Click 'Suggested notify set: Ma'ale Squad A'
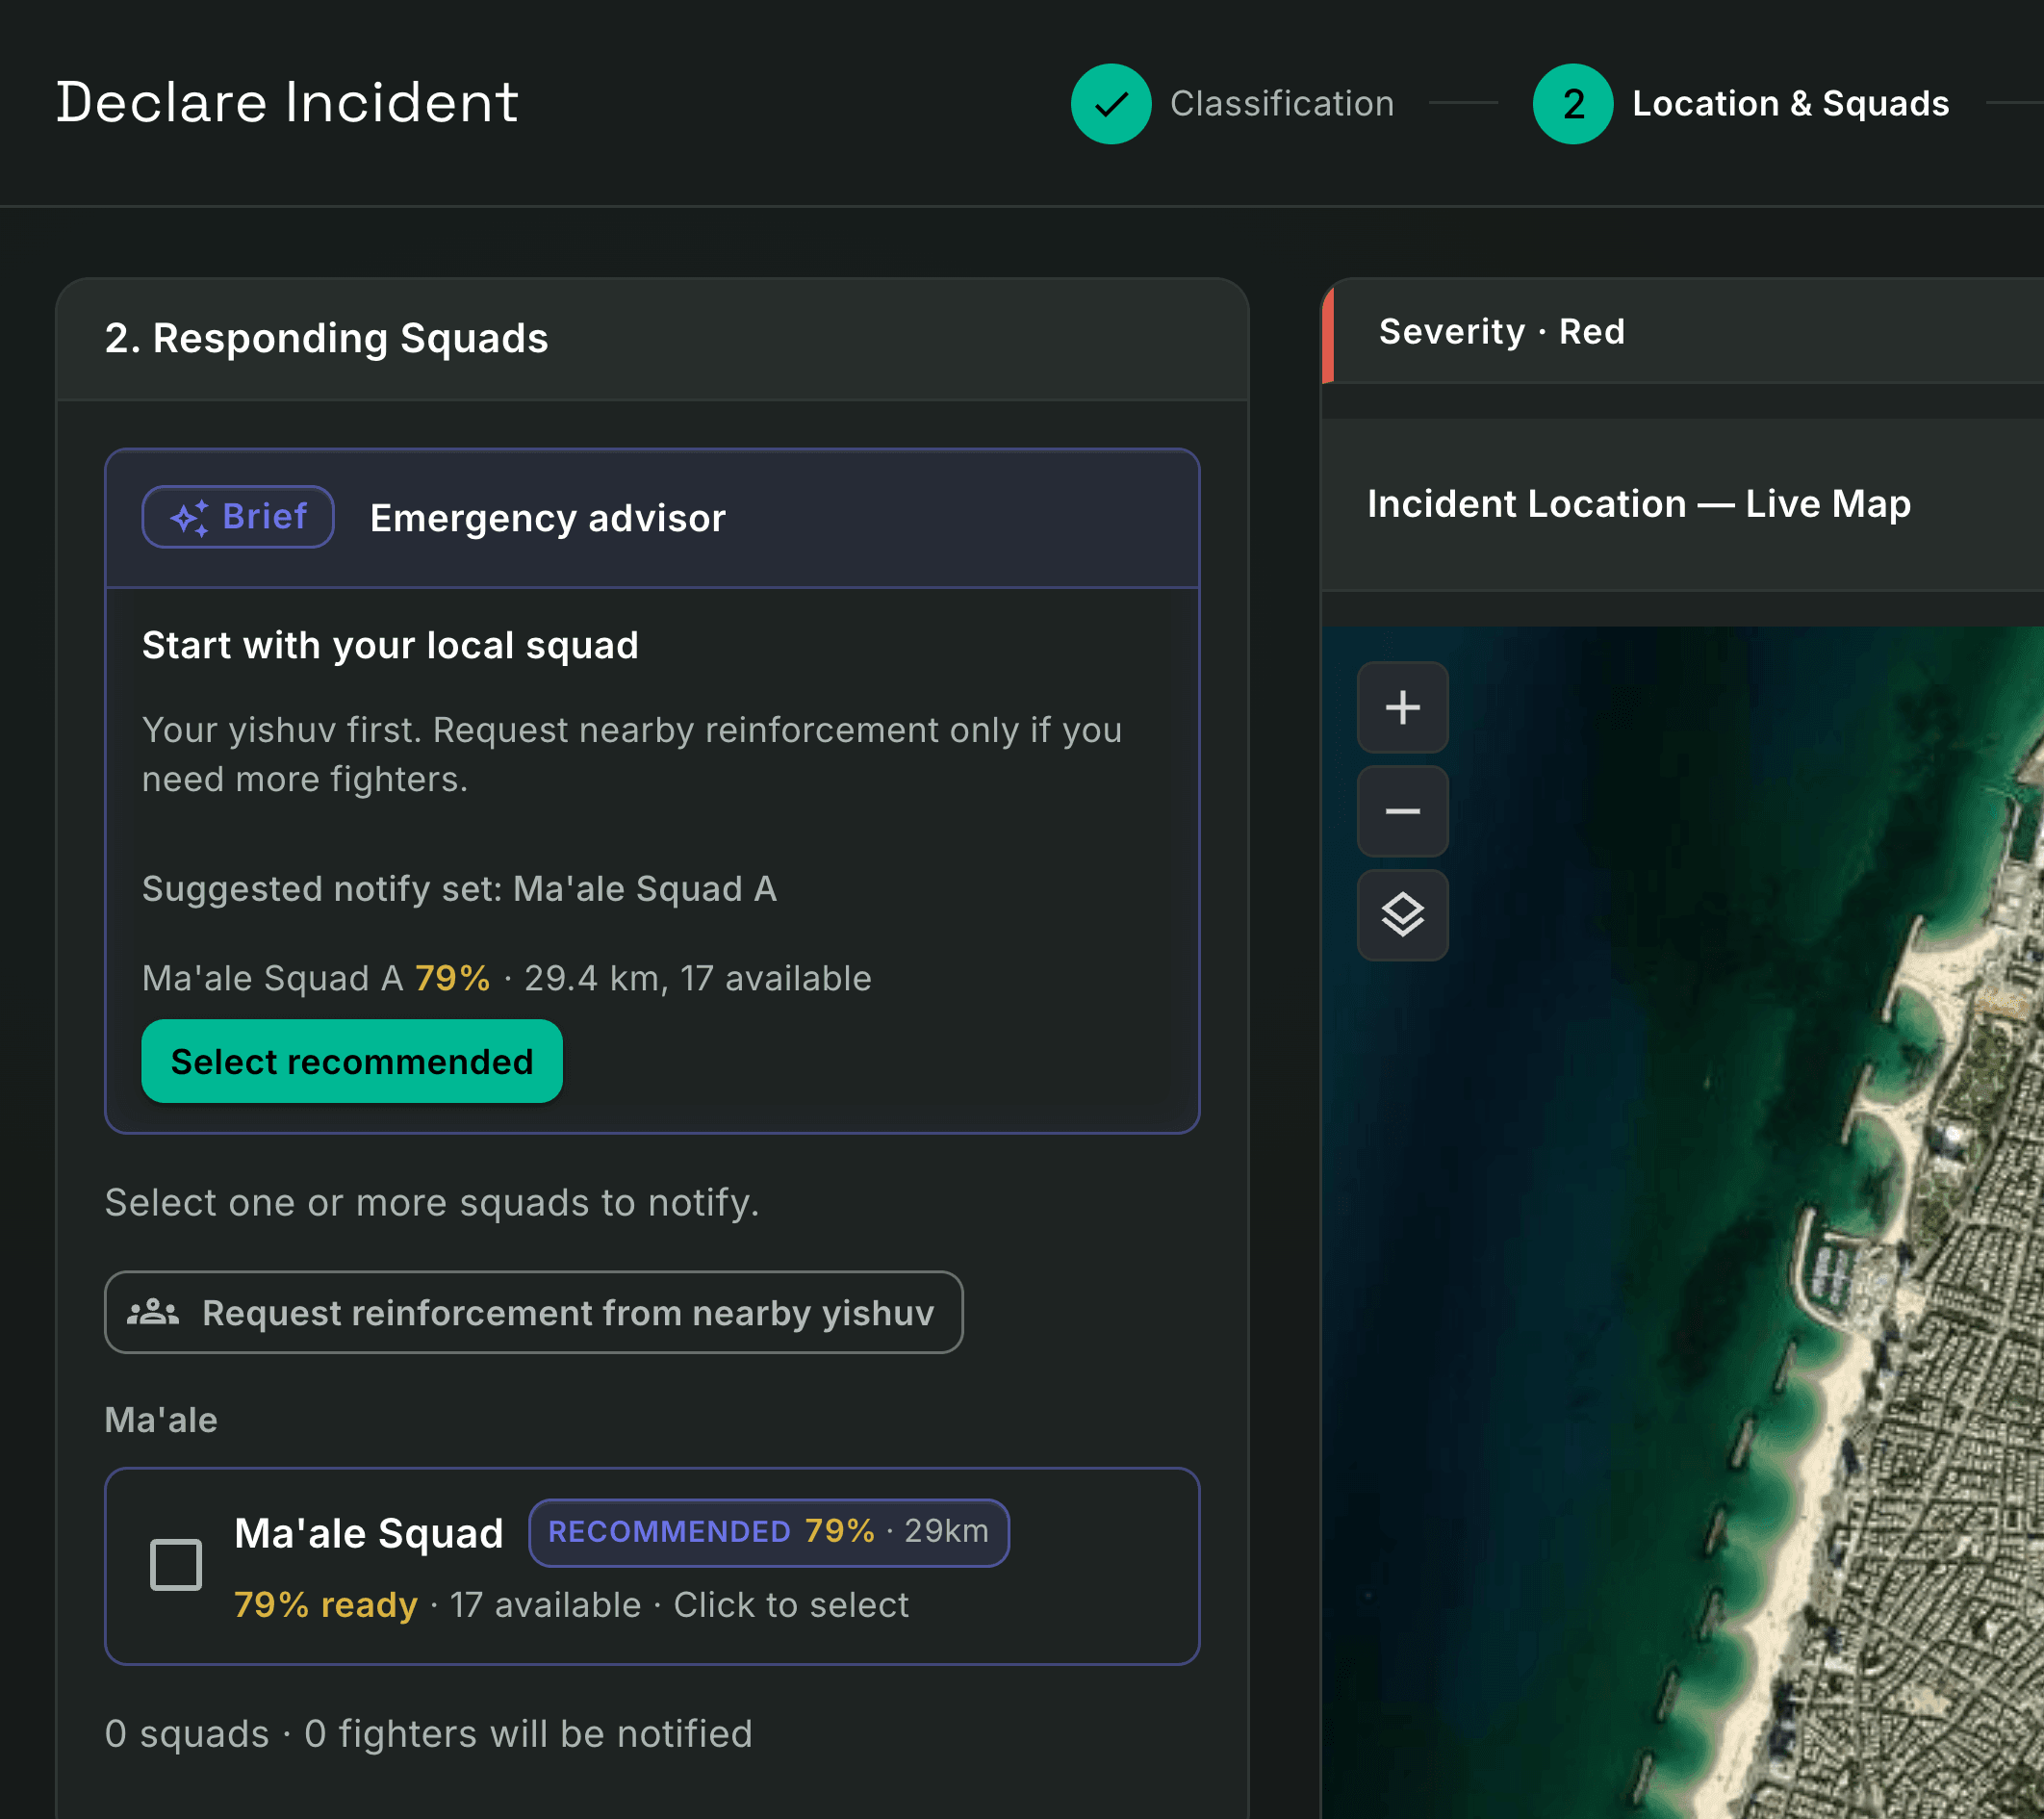Image resolution: width=2044 pixels, height=1819 pixels. (459, 889)
